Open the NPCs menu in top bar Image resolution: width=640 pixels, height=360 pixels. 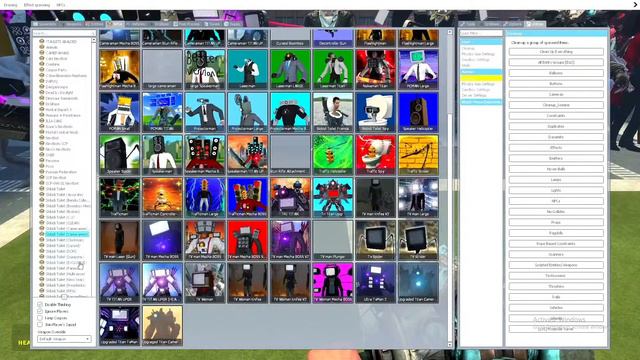tap(61, 5)
